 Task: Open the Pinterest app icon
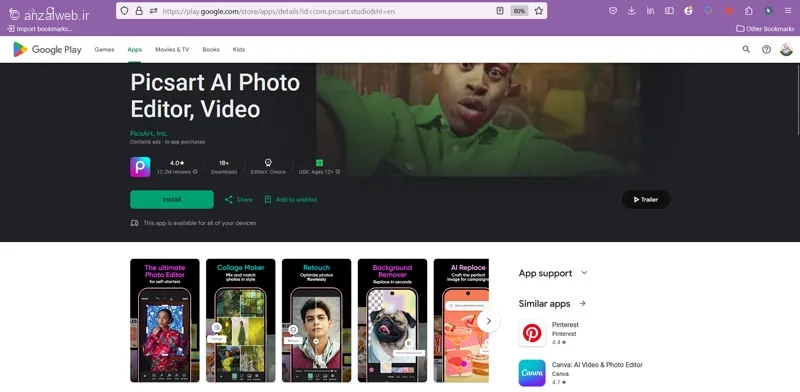tap(532, 333)
